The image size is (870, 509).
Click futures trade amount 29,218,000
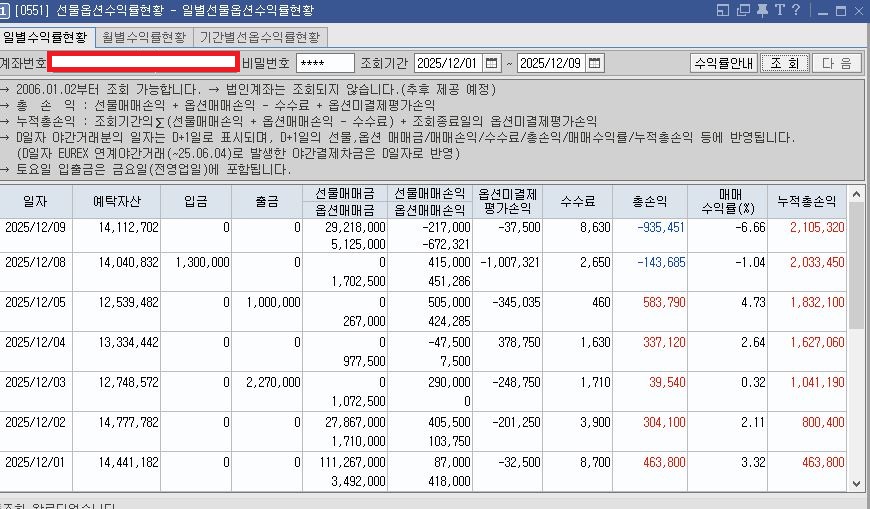355,228
